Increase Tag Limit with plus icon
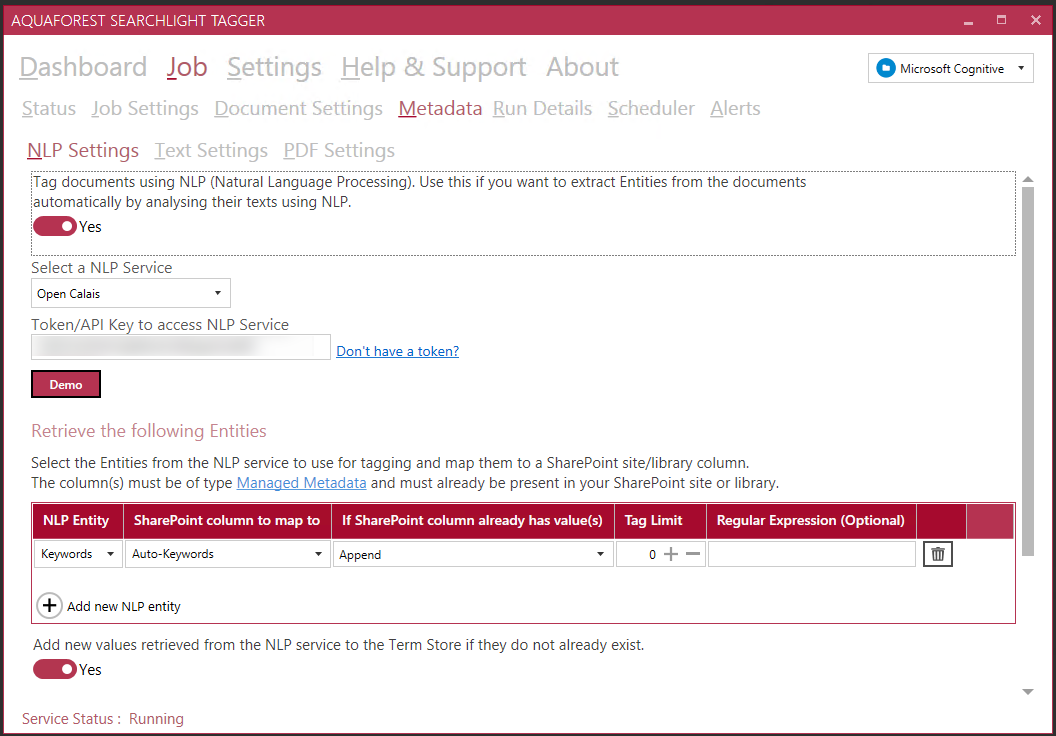Image resolution: width=1056 pixels, height=736 pixels. click(671, 554)
